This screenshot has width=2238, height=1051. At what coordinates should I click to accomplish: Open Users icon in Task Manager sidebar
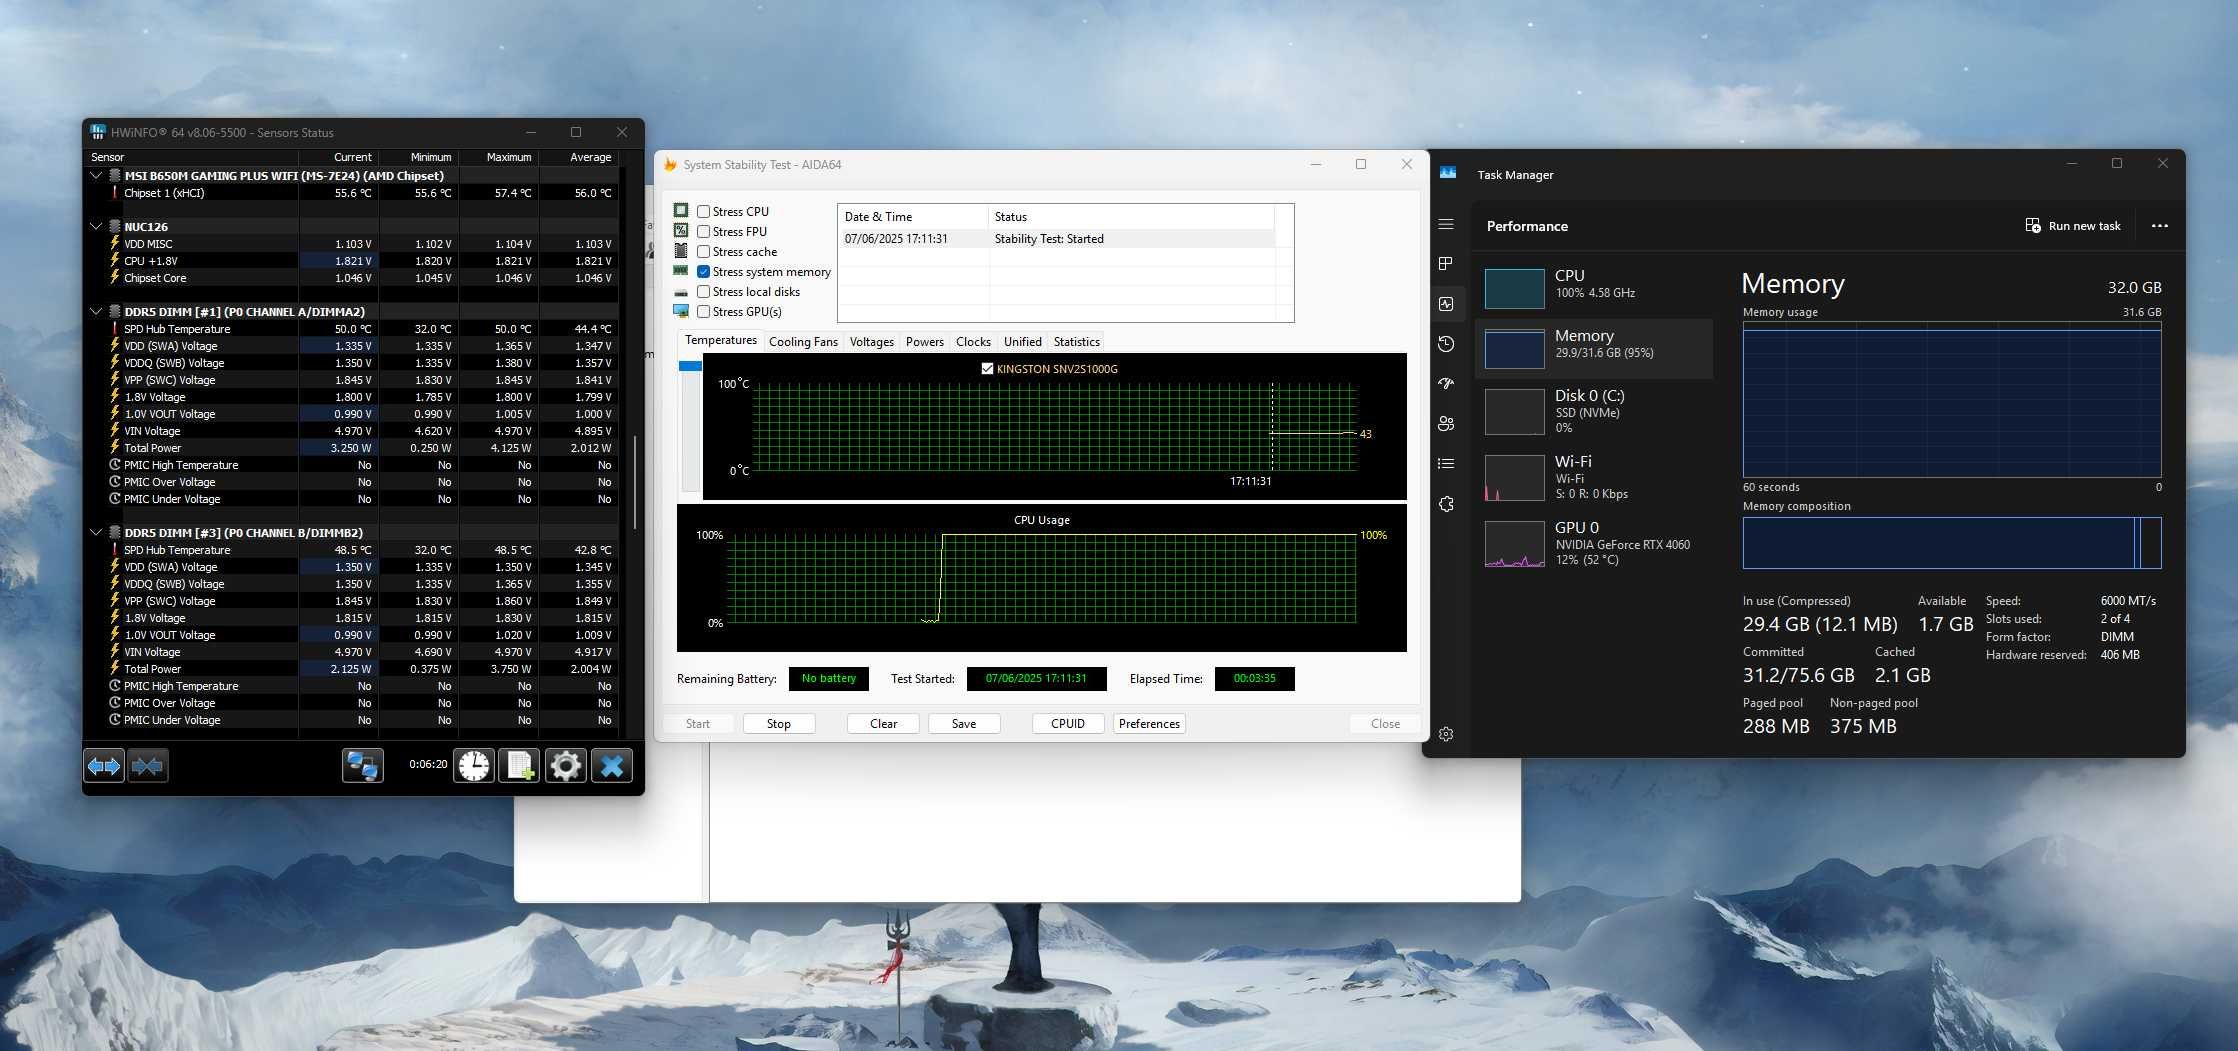tap(1446, 424)
